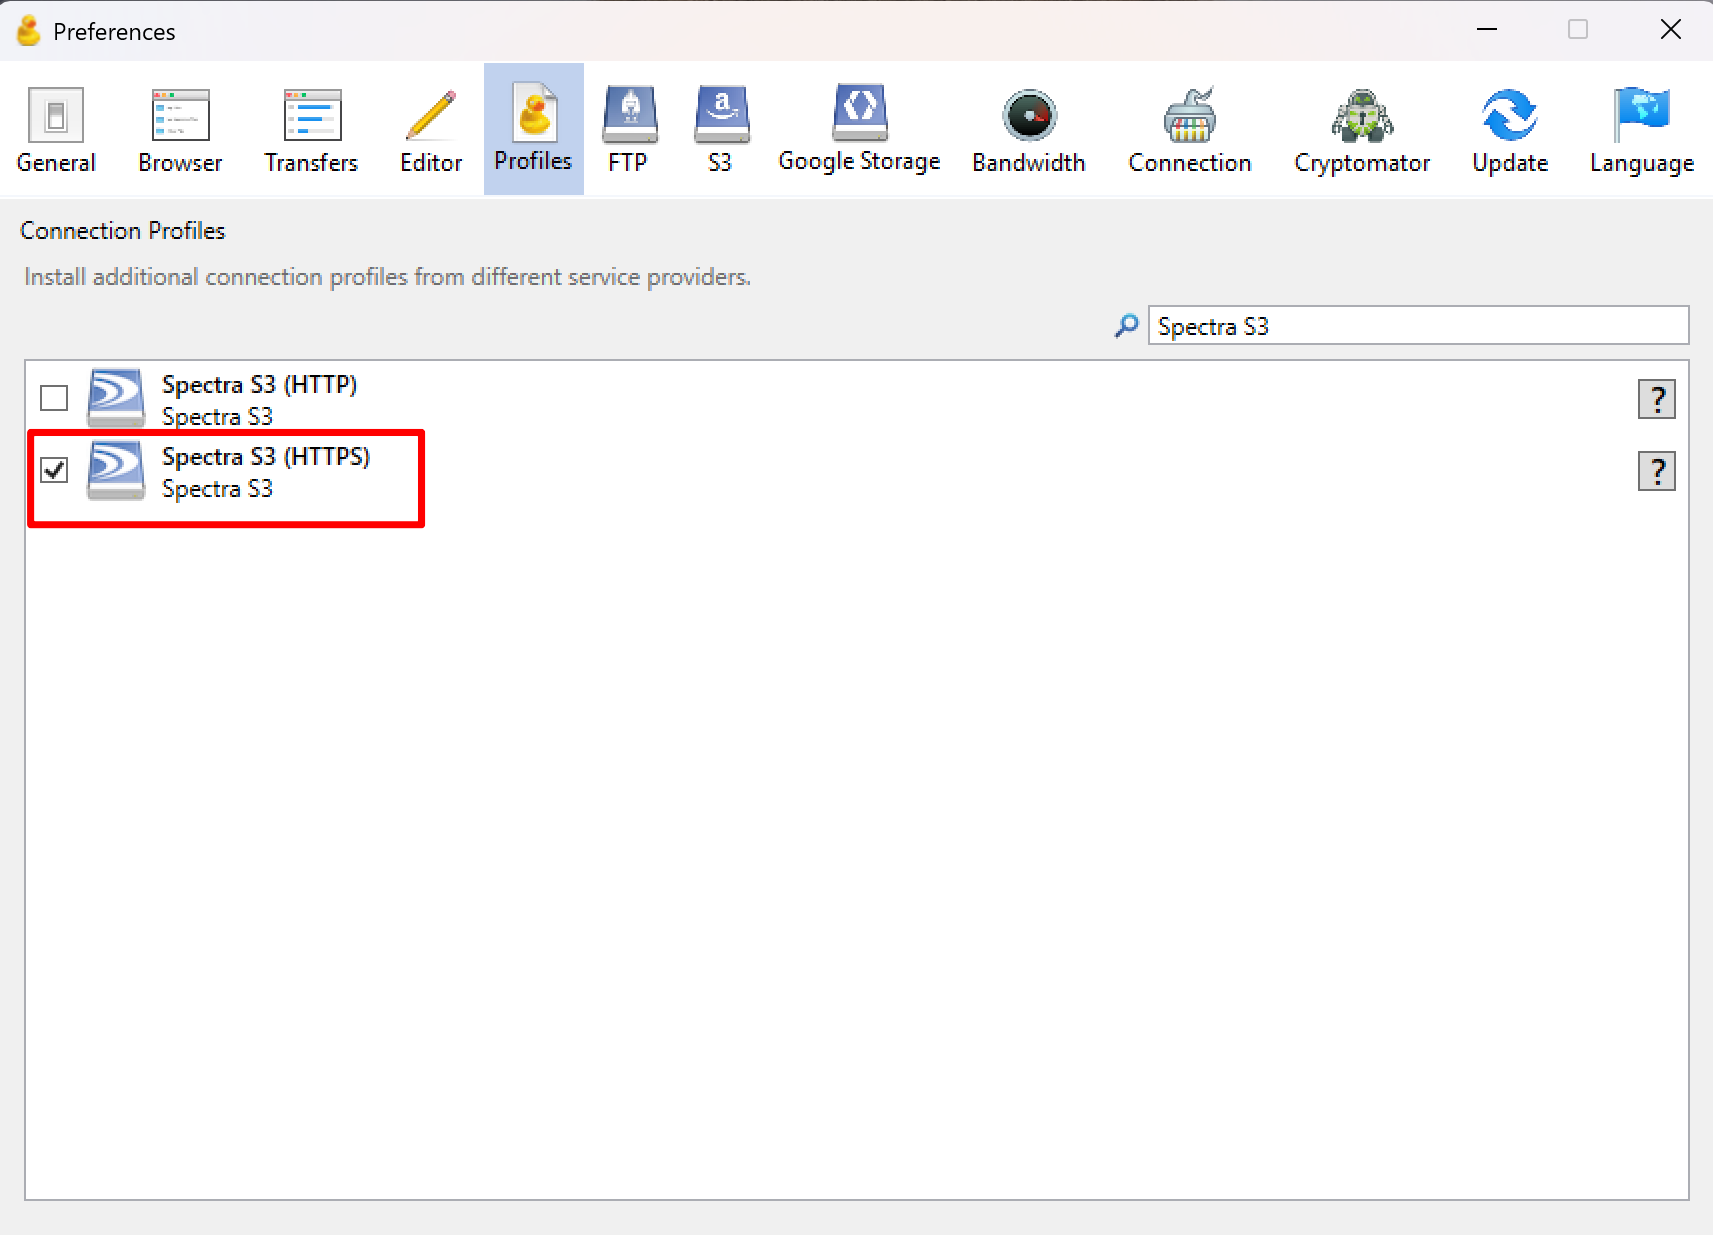Open the Amazon S3 preferences tab
The height and width of the screenshot is (1235, 1713).
720,130
